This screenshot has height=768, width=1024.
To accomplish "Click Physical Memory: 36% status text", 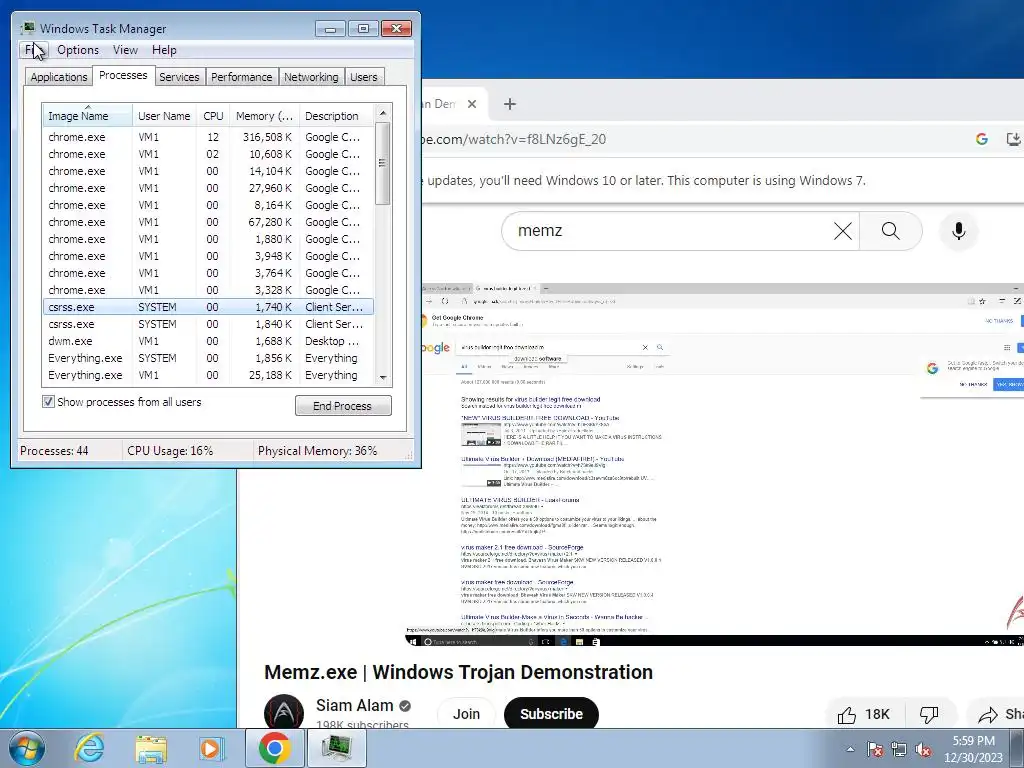I will click(317, 451).
